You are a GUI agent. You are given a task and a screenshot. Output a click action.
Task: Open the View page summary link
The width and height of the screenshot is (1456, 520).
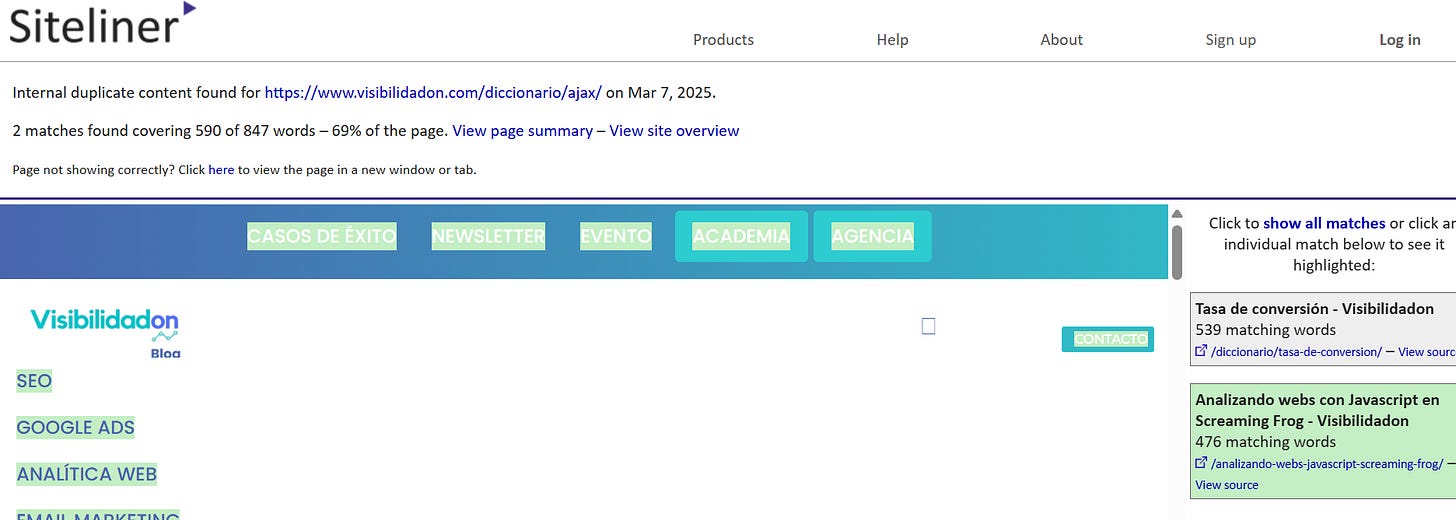(522, 131)
